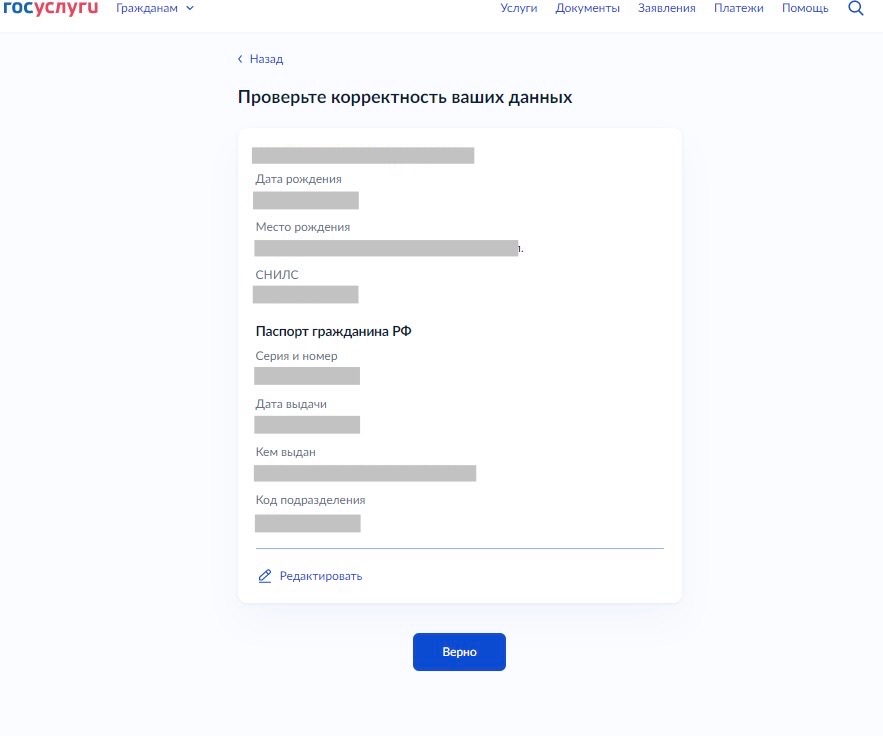
Task: Open the Помощь section
Action: point(805,8)
